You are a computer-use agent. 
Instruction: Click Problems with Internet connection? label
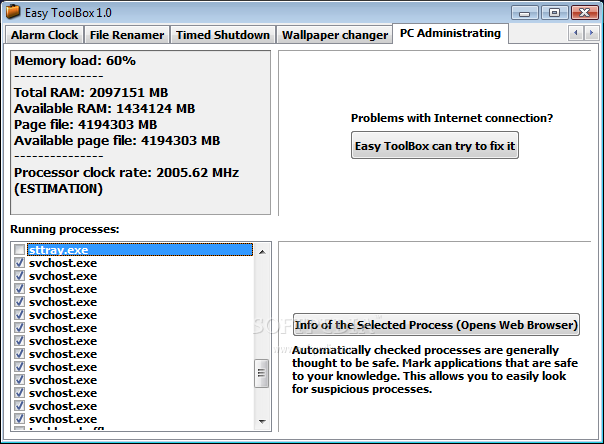[x=452, y=118]
